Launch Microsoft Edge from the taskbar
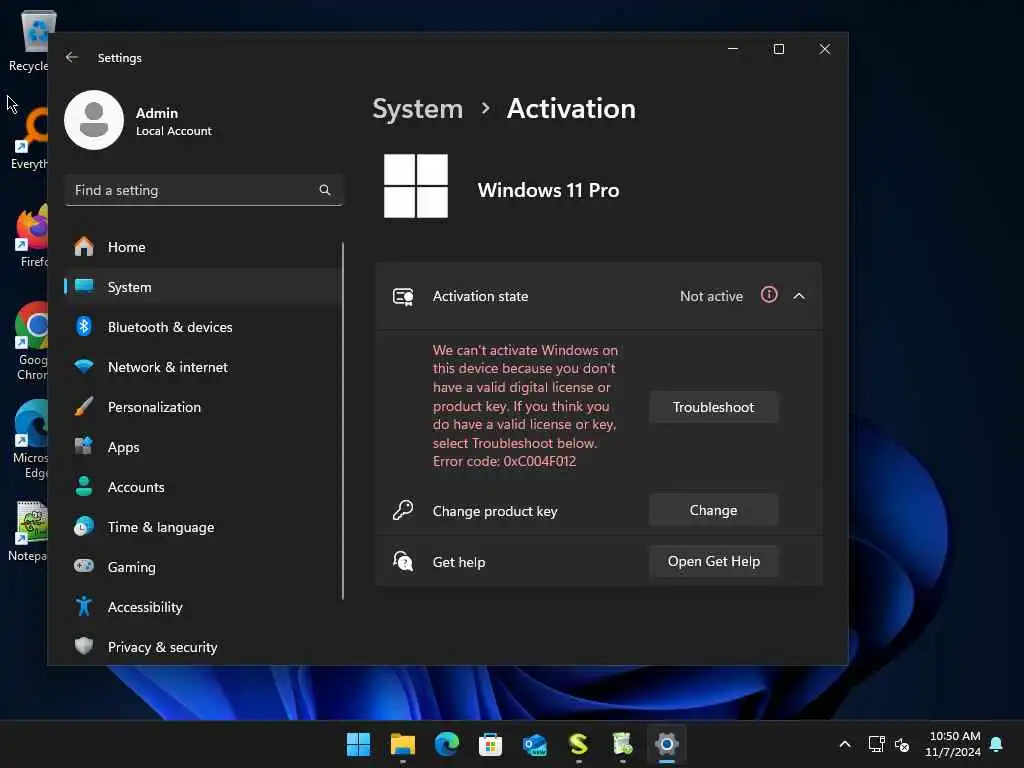 pyautogui.click(x=447, y=744)
